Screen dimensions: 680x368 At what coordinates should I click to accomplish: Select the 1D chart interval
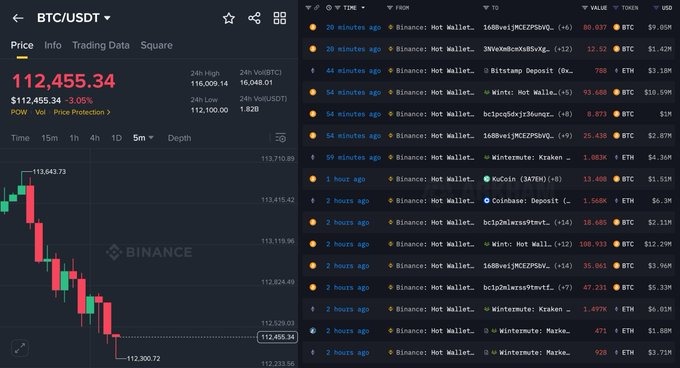coord(116,138)
